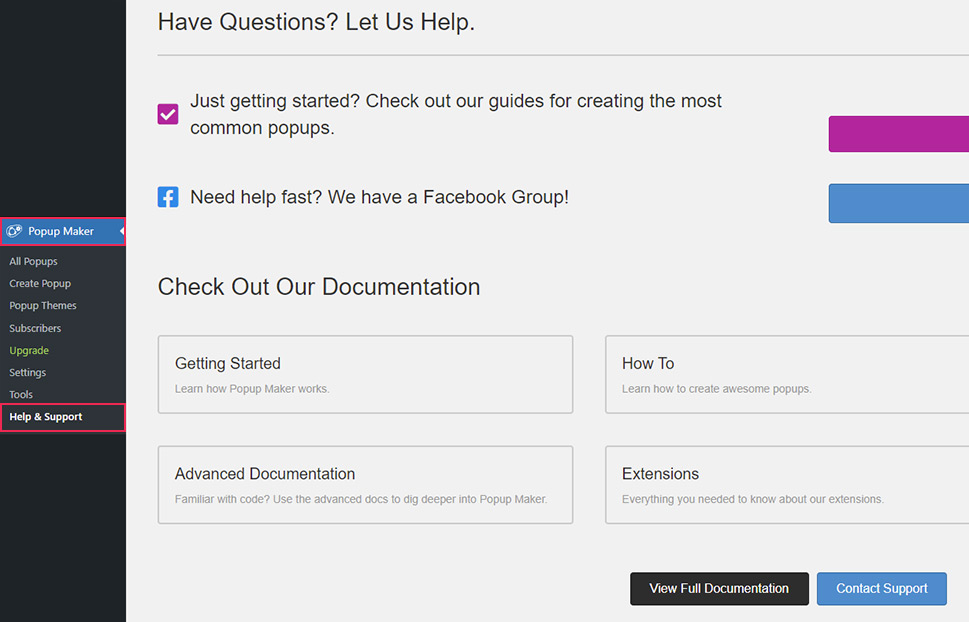This screenshot has height=622, width=969.
Task: Click the blue button beside the Facebook message
Action: tap(898, 203)
